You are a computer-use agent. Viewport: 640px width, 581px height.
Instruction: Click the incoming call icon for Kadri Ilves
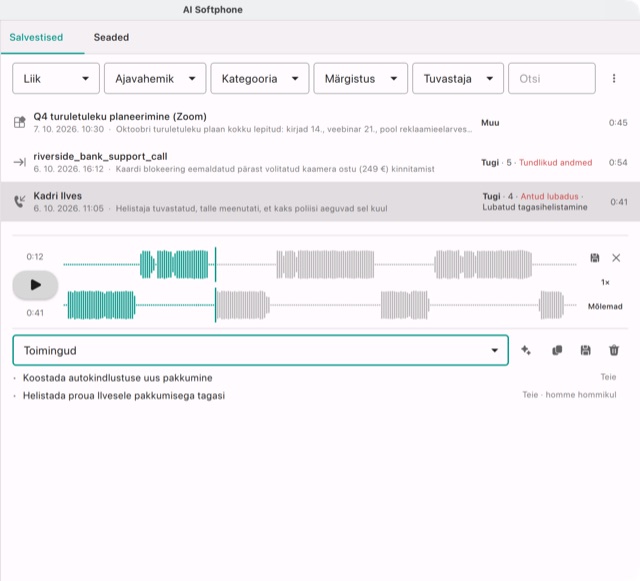pos(20,201)
